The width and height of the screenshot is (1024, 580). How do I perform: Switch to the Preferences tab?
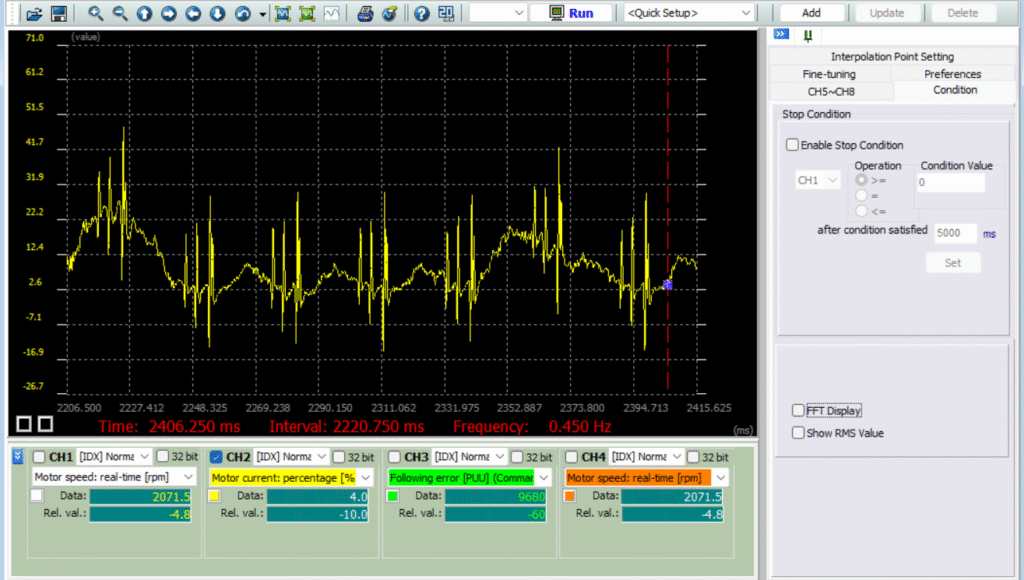point(954,73)
